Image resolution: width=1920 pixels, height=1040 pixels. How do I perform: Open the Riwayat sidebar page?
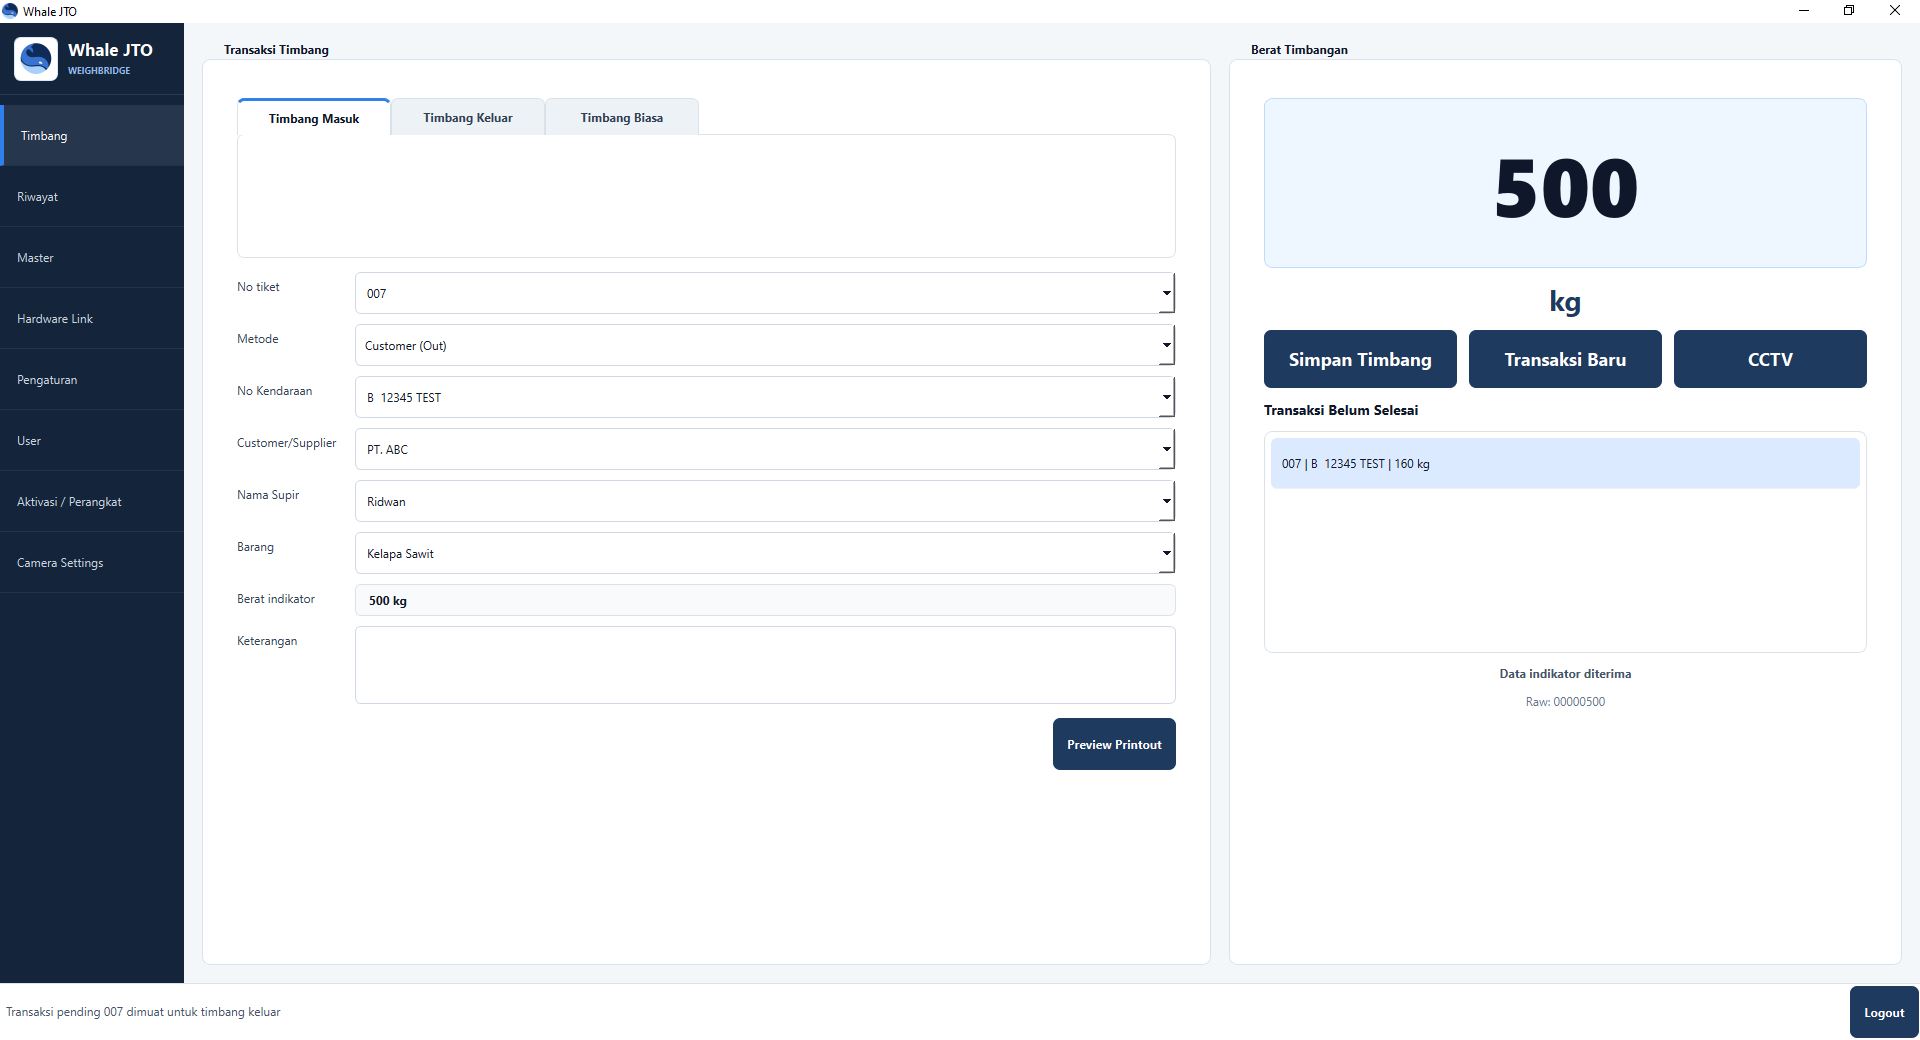92,197
